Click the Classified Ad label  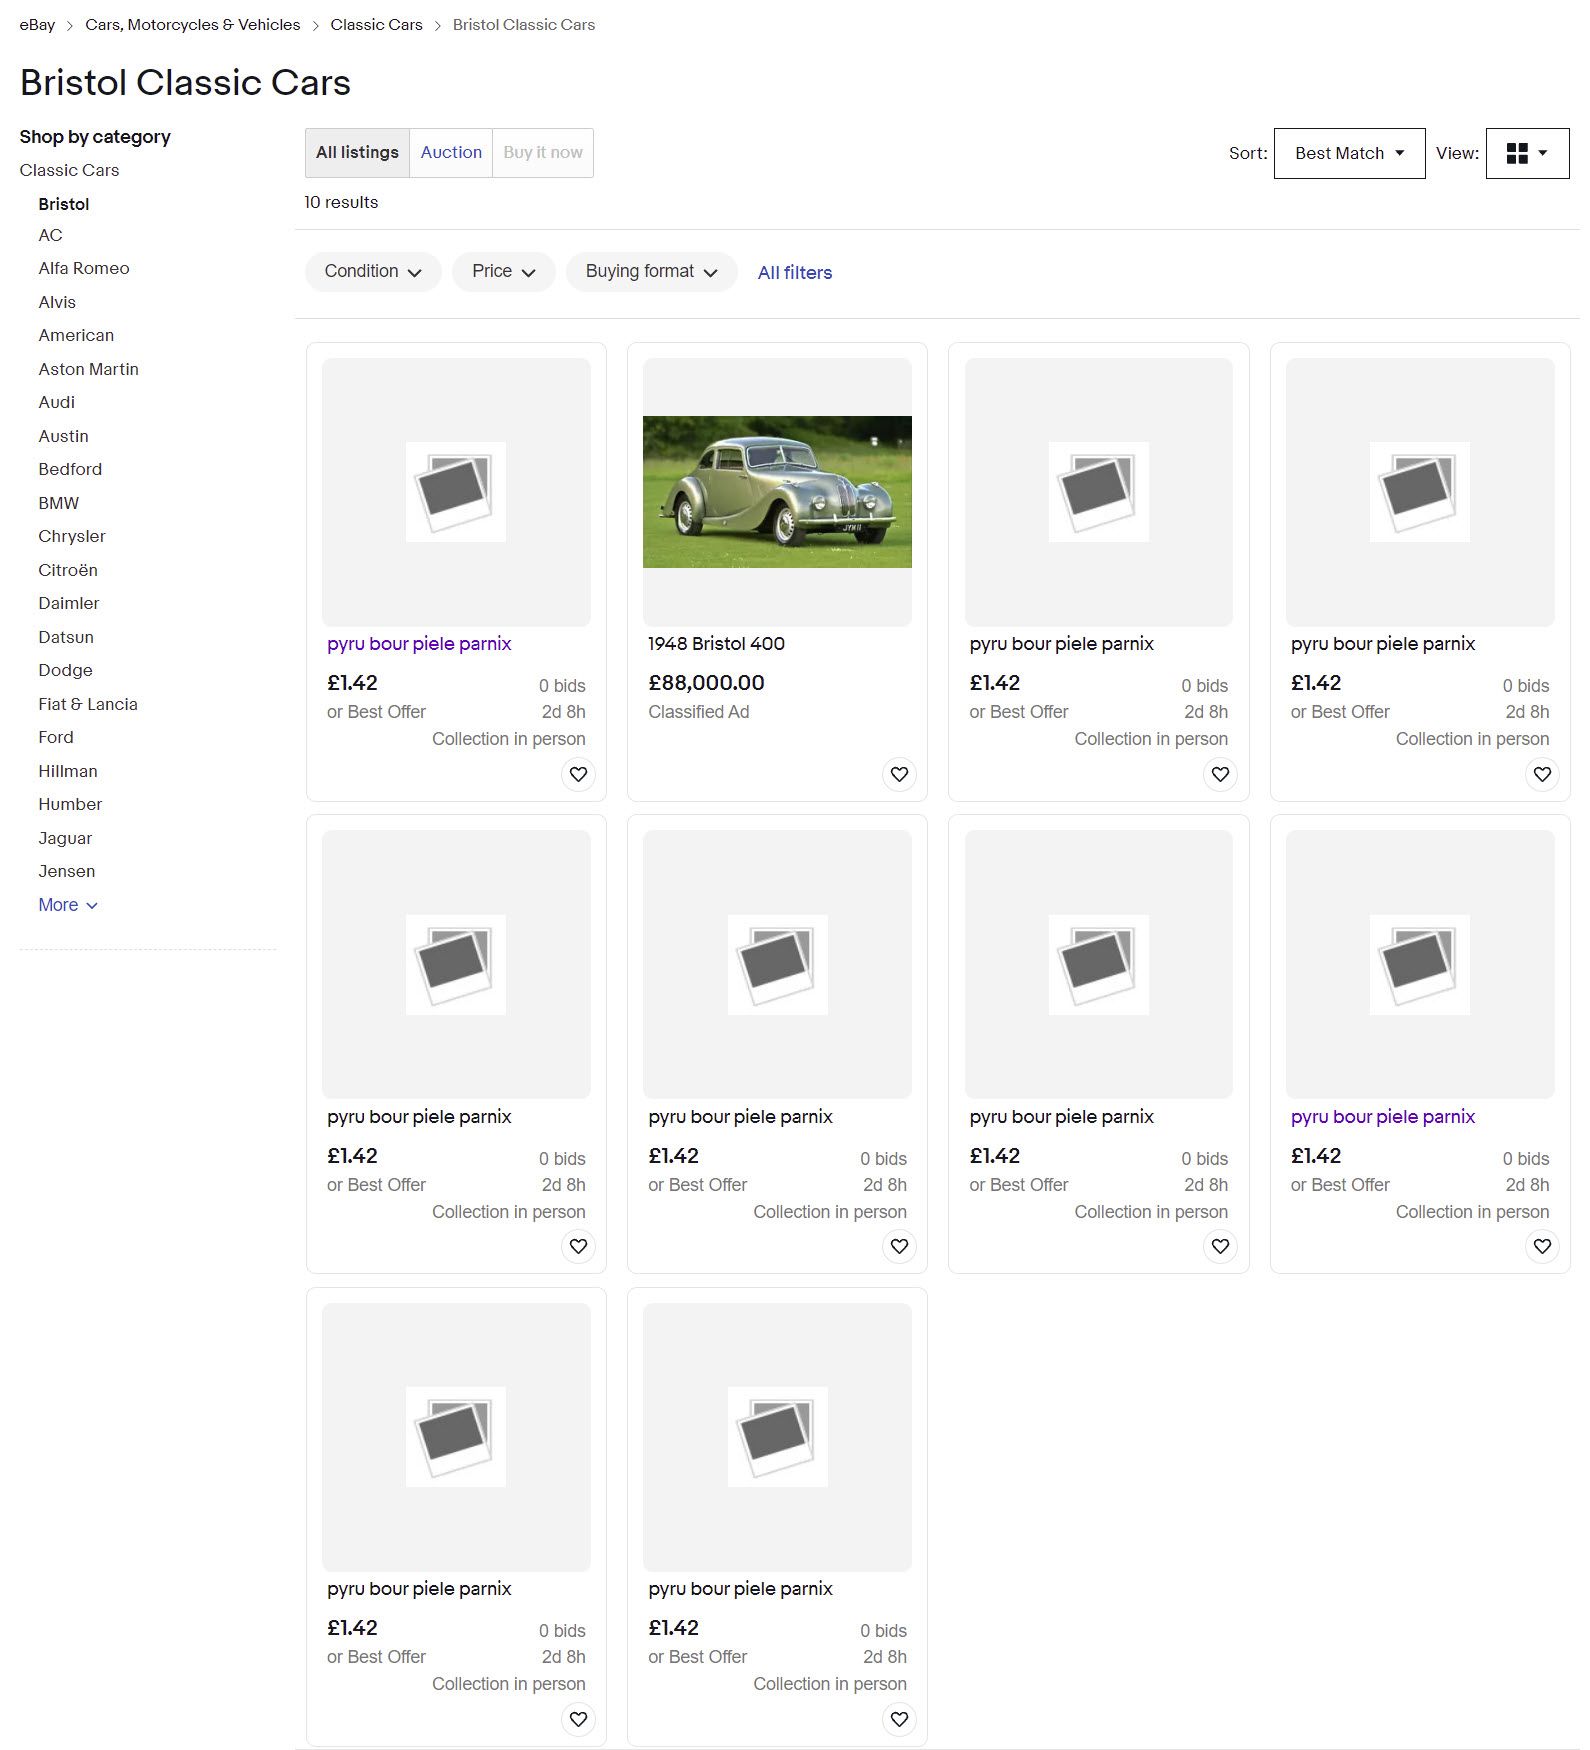698,712
